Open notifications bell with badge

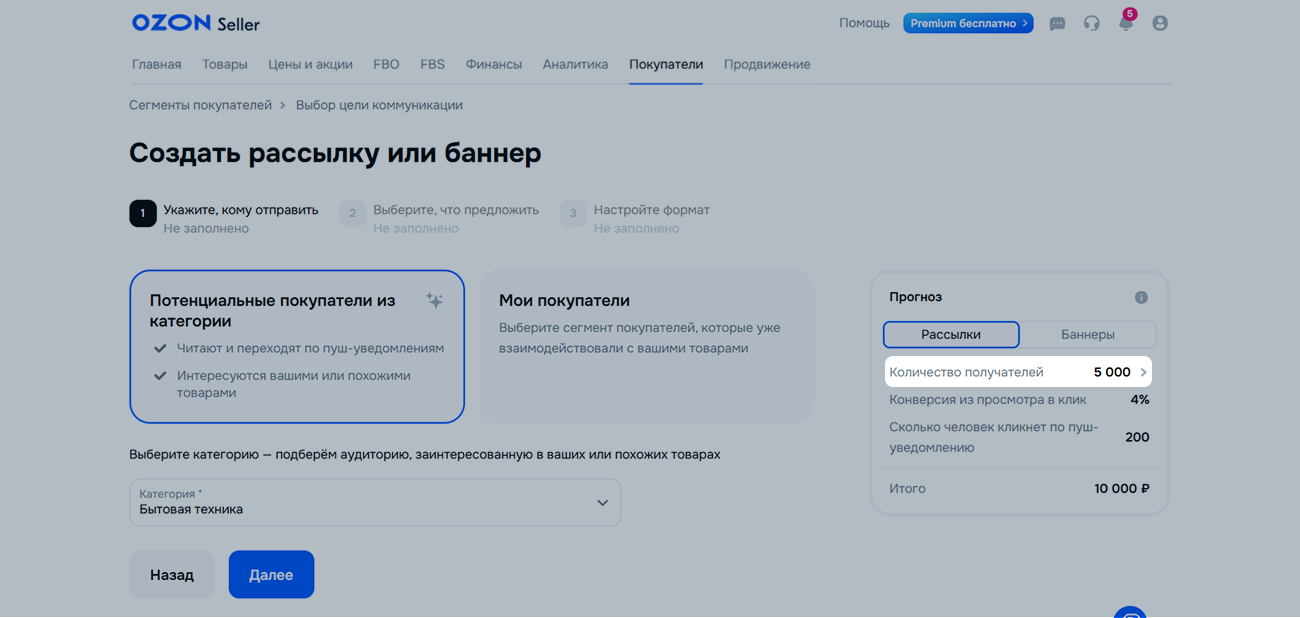(1126, 23)
